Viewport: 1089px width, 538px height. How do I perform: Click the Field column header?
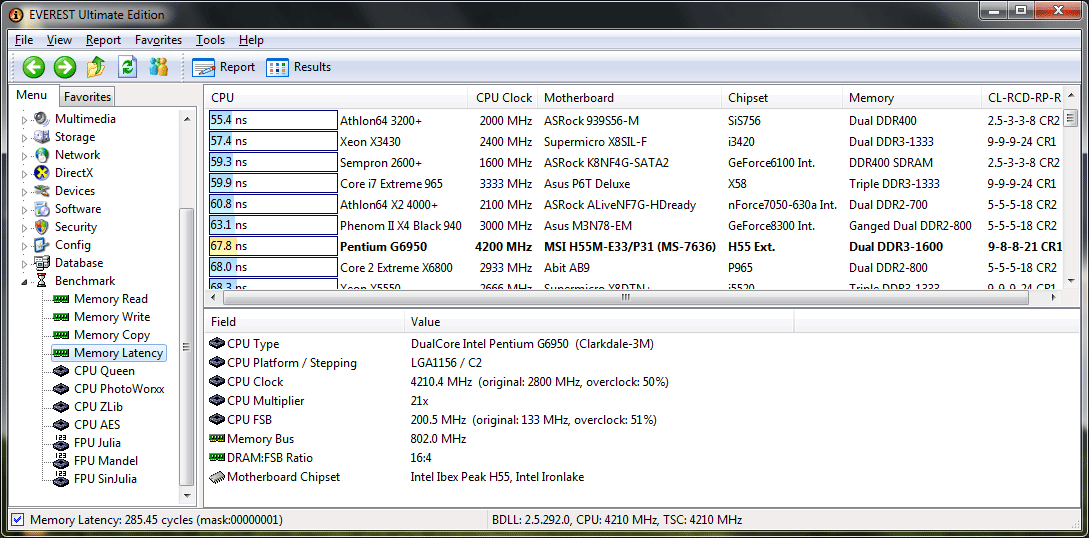[304, 322]
